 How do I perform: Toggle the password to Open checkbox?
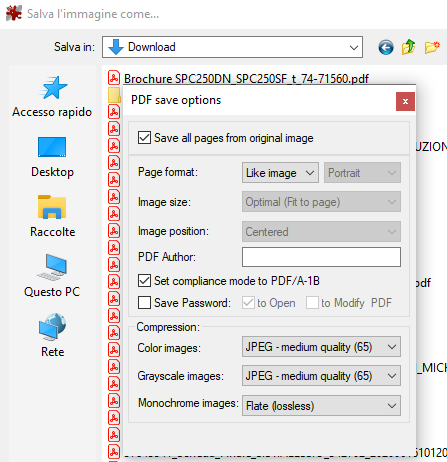click(x=248, y=303)
